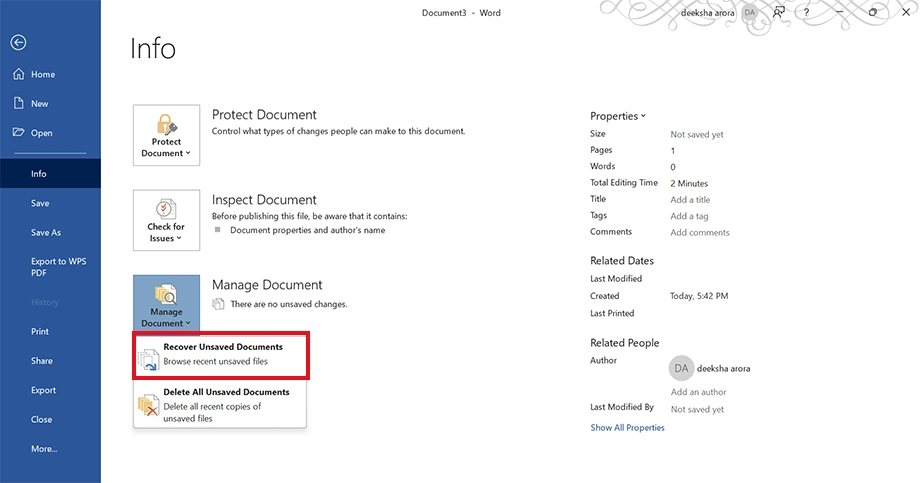Click the "Document3 - Word" window title
This screenshot has width=922, height=483.
point(461,13)
